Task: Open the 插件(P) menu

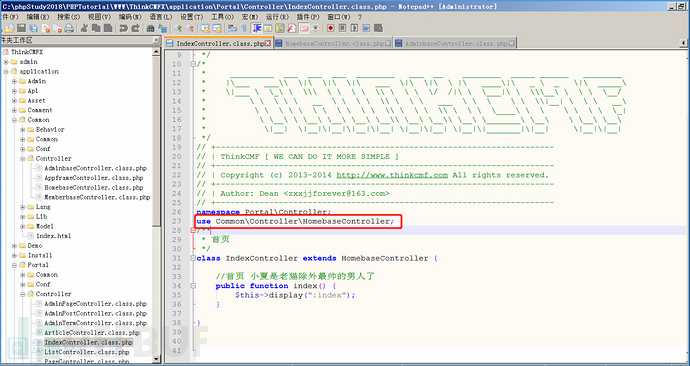Action: tap(308, 17)
